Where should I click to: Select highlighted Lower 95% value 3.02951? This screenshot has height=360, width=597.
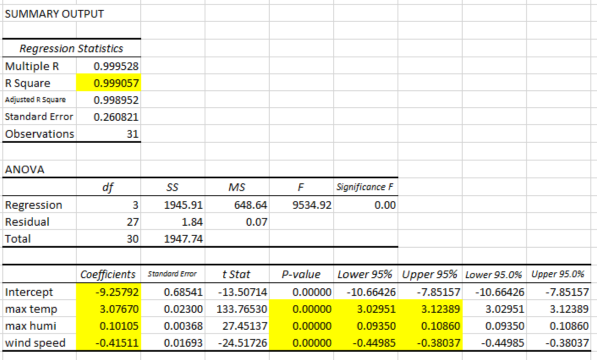(x=376, y=309)
